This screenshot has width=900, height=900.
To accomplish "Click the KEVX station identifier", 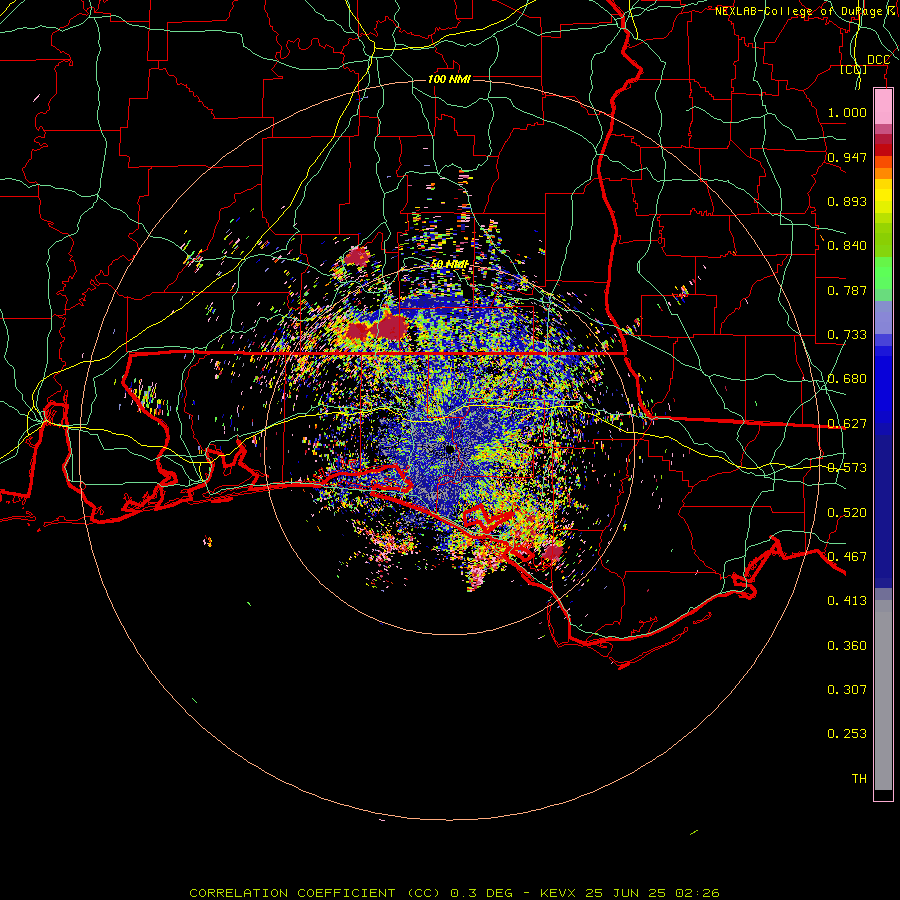I will 557,893.
